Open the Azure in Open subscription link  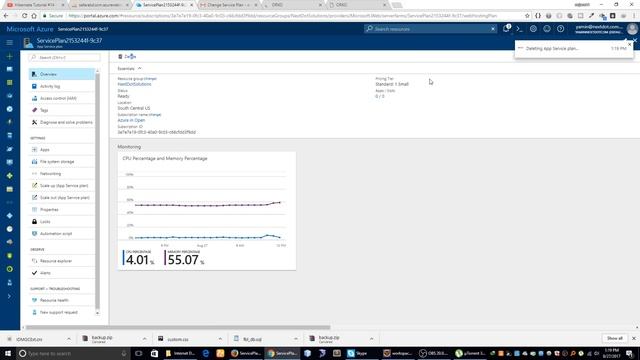click(131, 120)
